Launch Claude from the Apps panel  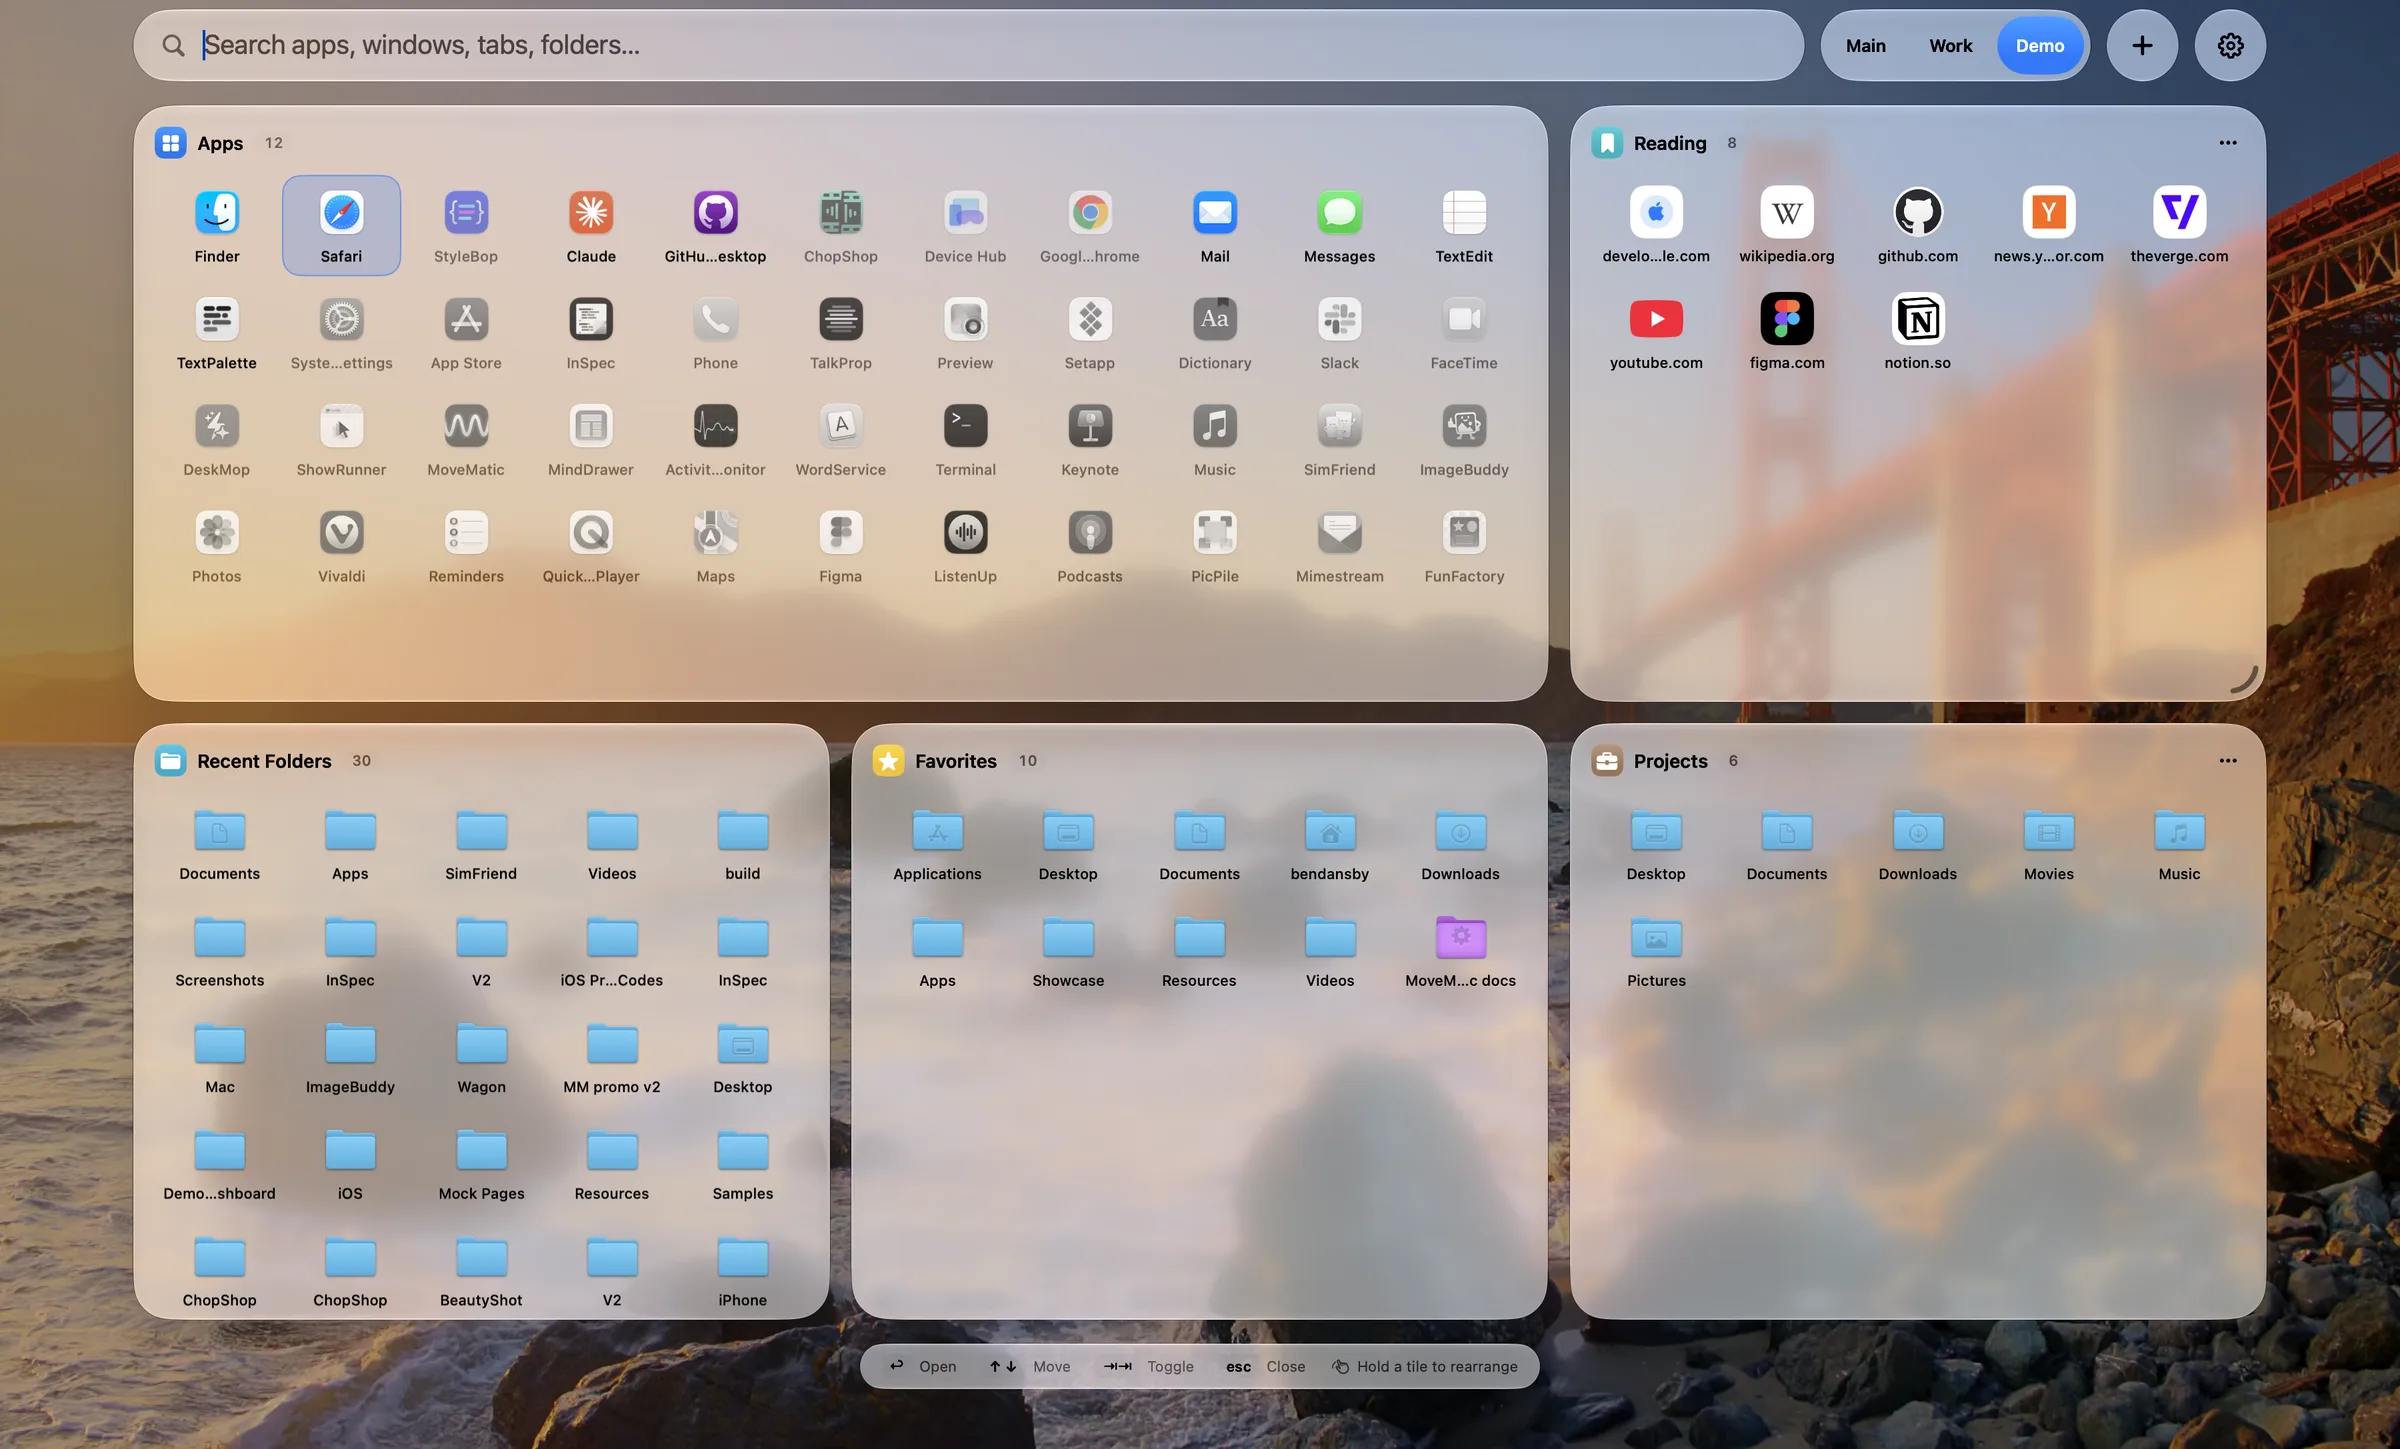point(591,226)
